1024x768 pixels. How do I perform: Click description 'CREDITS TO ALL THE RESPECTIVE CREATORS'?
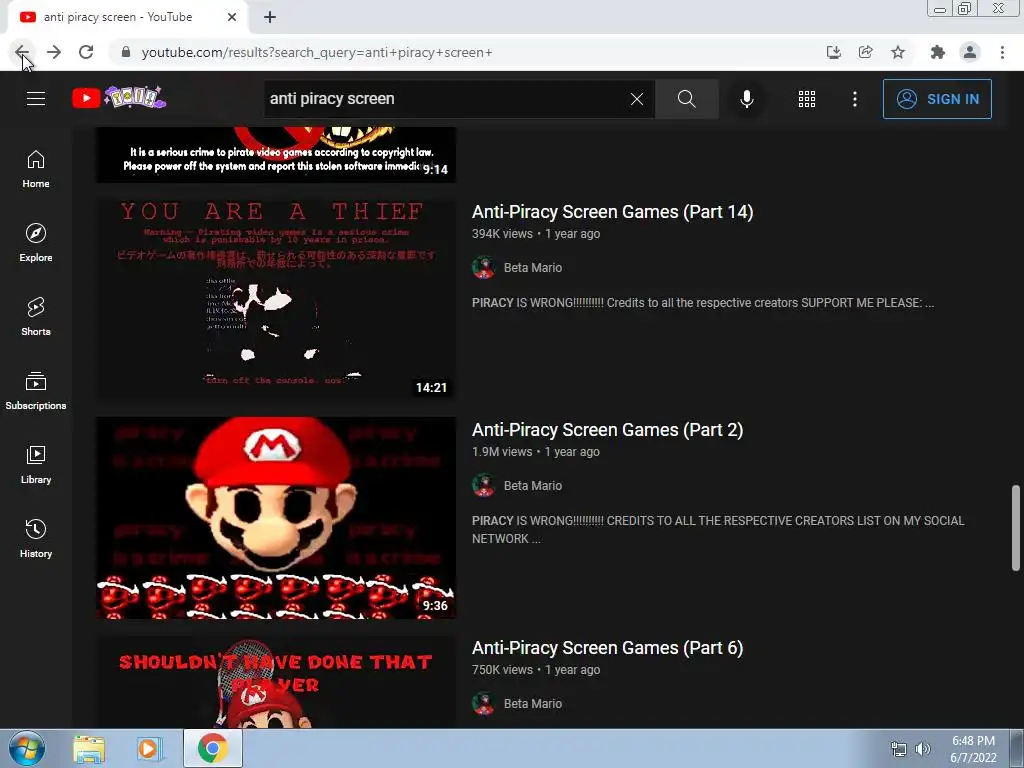click(718, 530)
